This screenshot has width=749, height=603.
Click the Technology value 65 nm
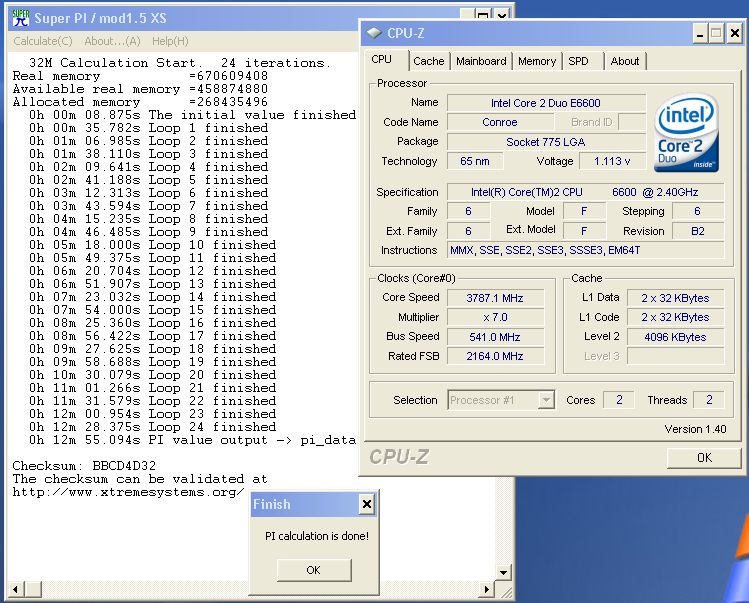475,161
